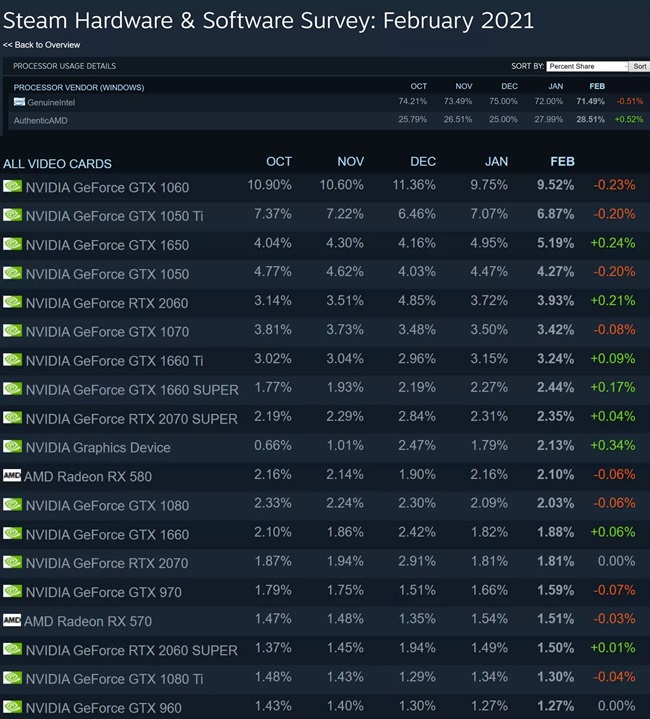Viewport: 650px width, 719px height.
Task: Click NVIDIA logo in the RTX 2070 row
Action: pos(12,562)
